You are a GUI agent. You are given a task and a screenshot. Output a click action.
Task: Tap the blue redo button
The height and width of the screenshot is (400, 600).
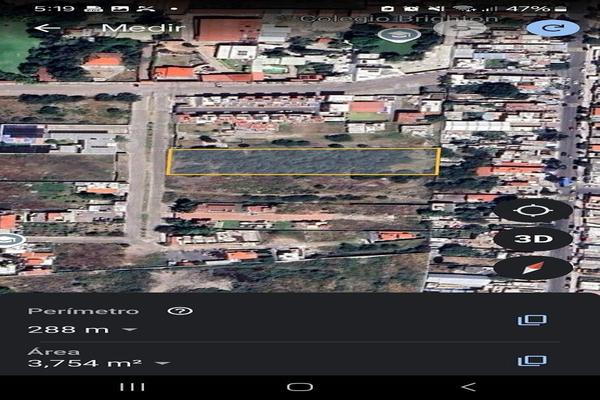pyautogui.click(x=553, y=28)
